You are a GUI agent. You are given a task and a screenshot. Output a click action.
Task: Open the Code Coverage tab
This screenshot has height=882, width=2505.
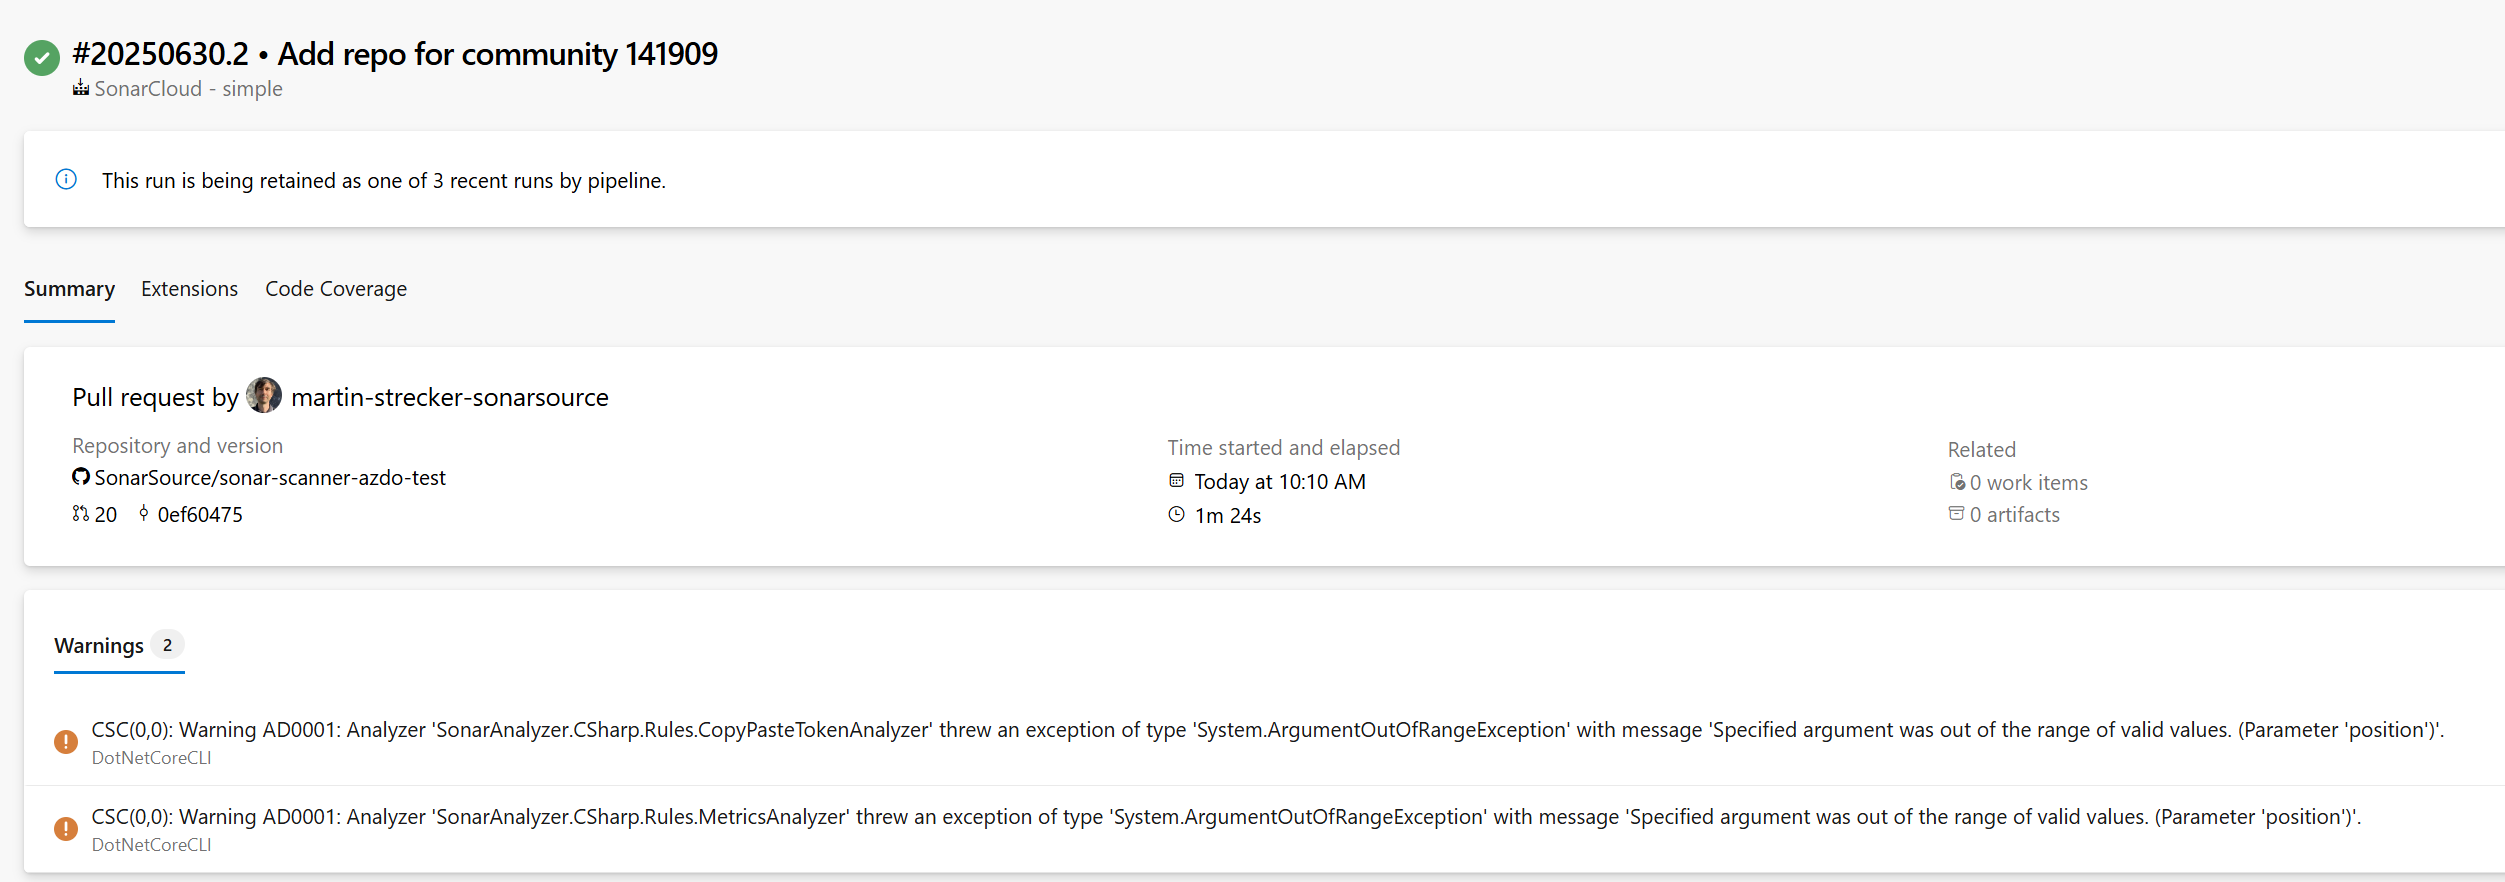[x=336, y=289]
